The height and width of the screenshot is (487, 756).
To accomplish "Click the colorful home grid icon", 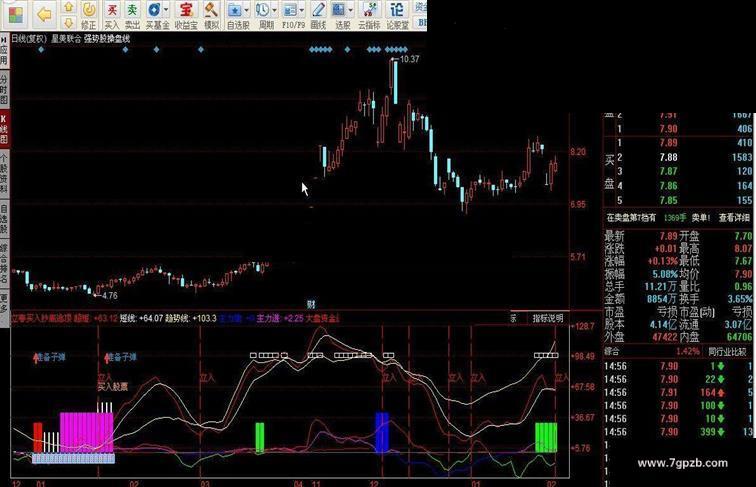I will 16,14.
